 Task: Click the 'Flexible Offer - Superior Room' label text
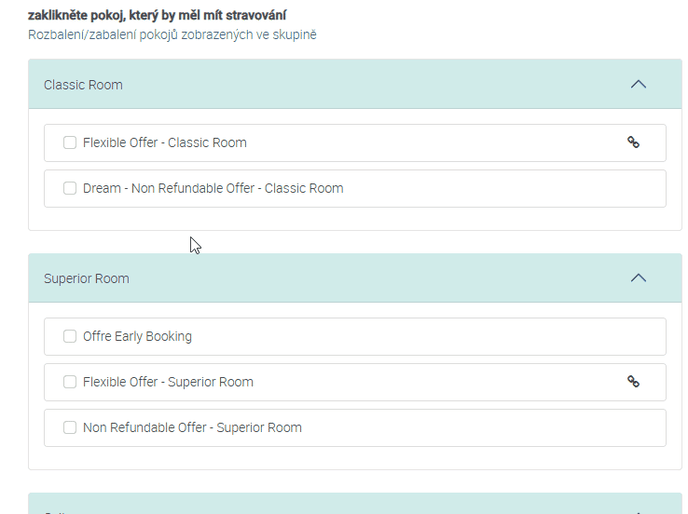pyautogui.click(x=168, y=382)
